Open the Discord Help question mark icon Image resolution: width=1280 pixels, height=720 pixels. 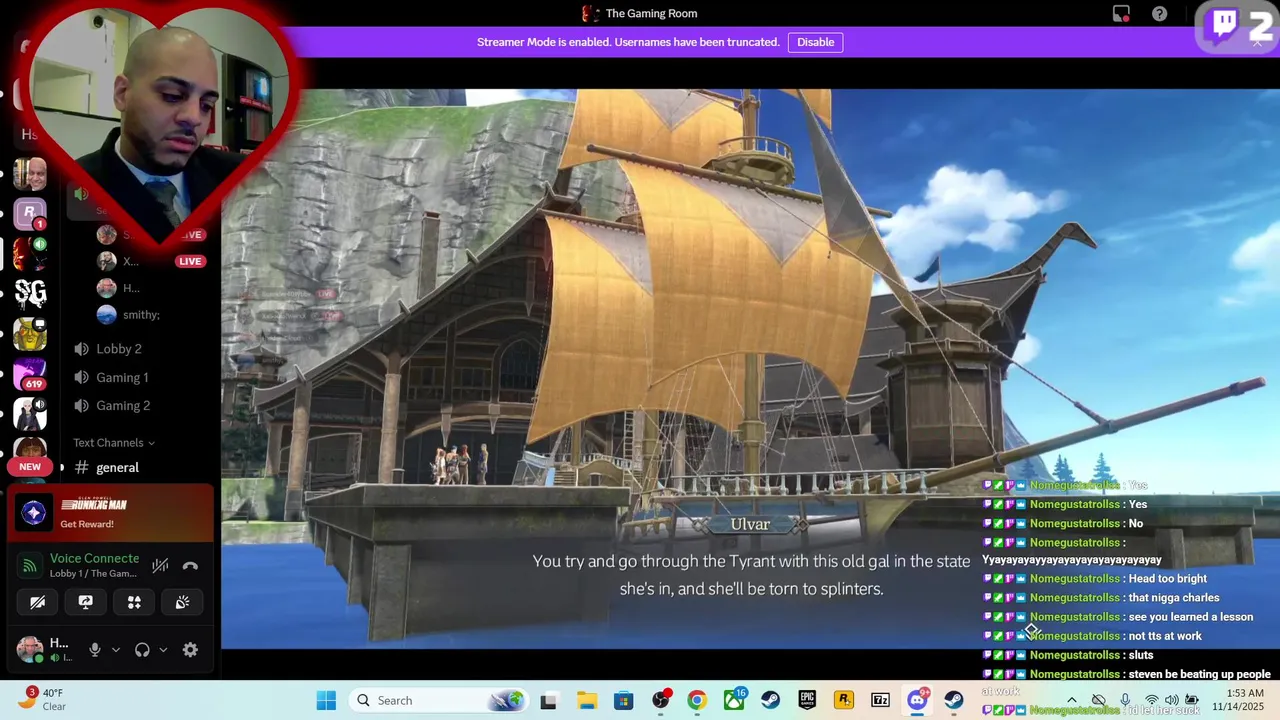point(1159,14)
